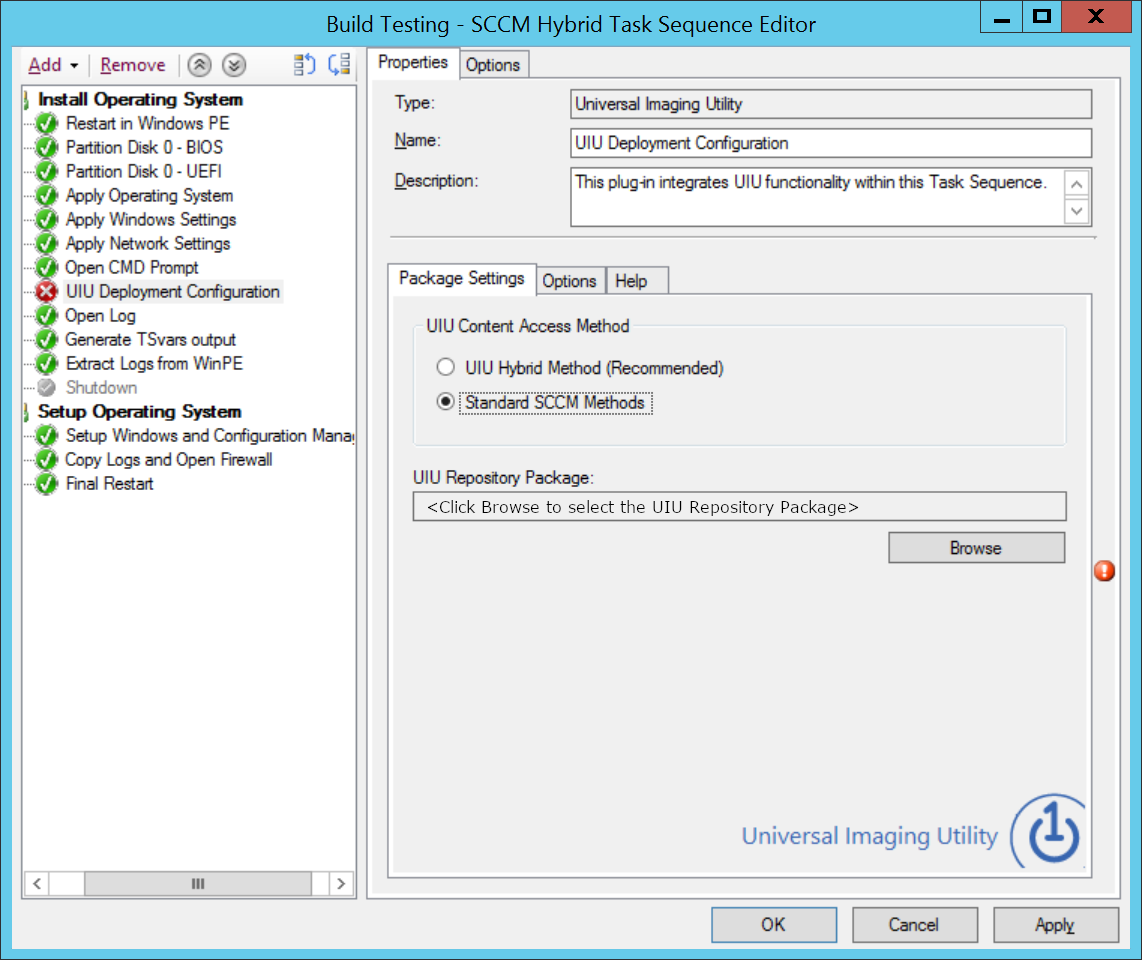Click status icon of Open CMD Prompt
Image resolution: width=1142 pixels, height=962 pixels.
47,268
